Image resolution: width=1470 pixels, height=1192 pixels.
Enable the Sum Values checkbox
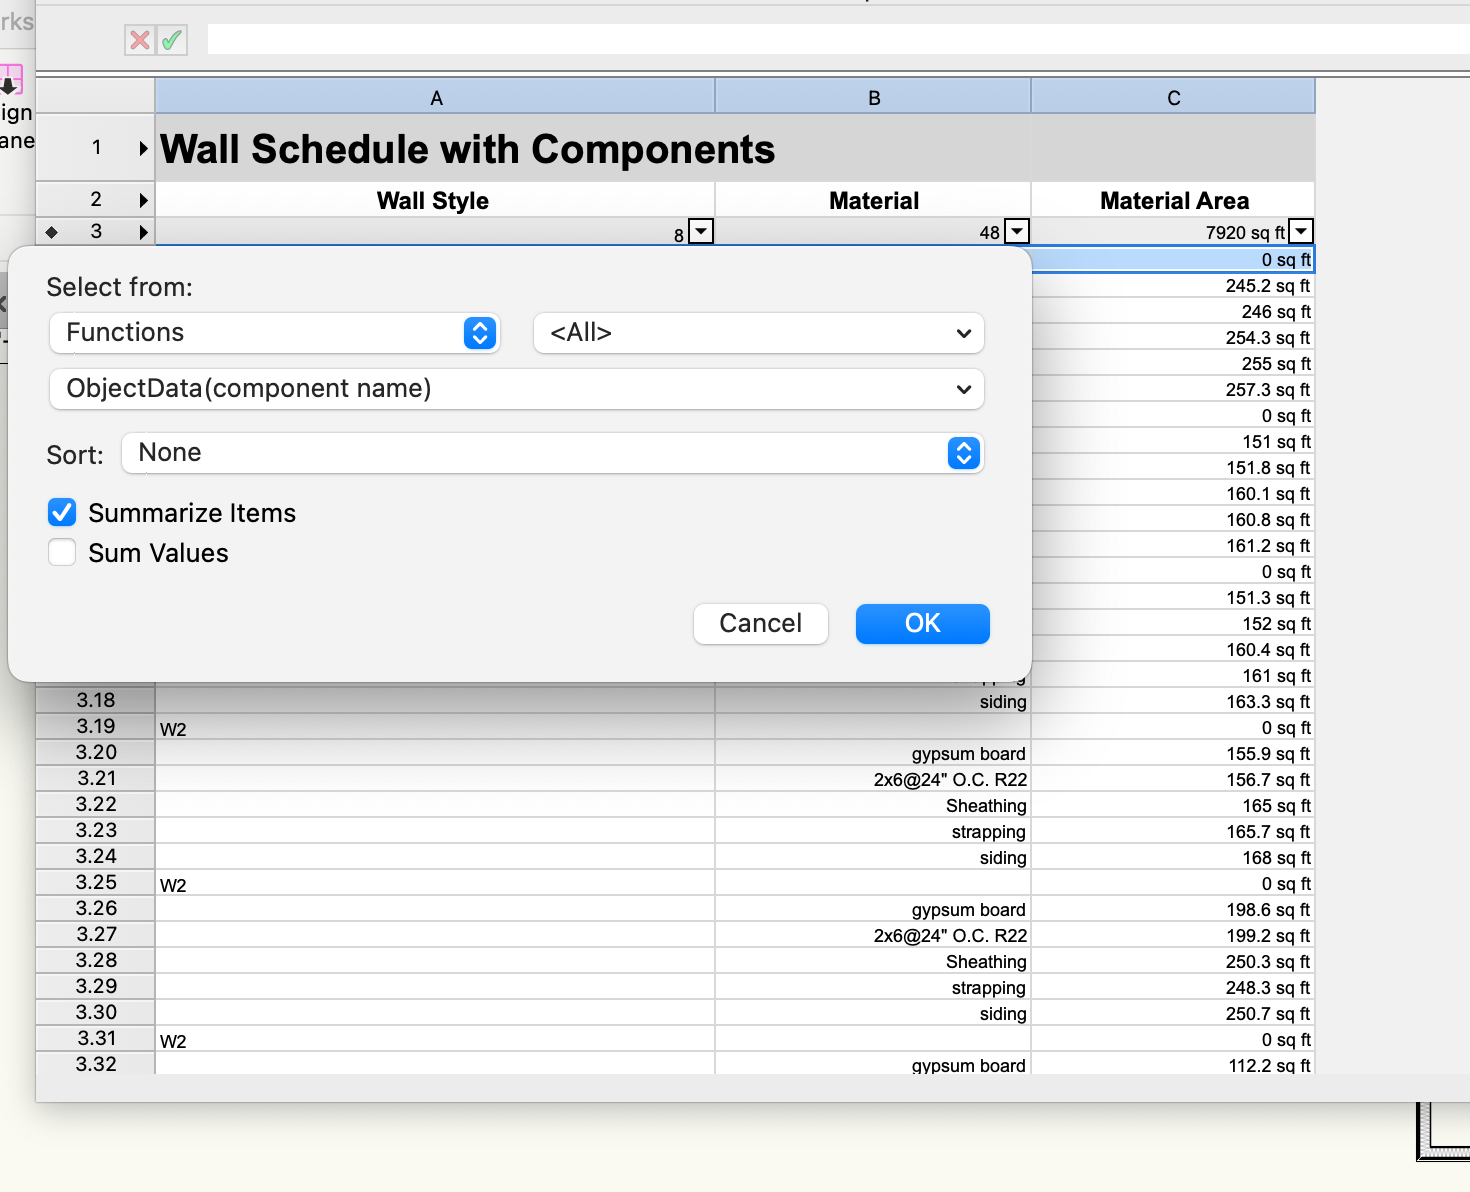(x=62, y=553)
